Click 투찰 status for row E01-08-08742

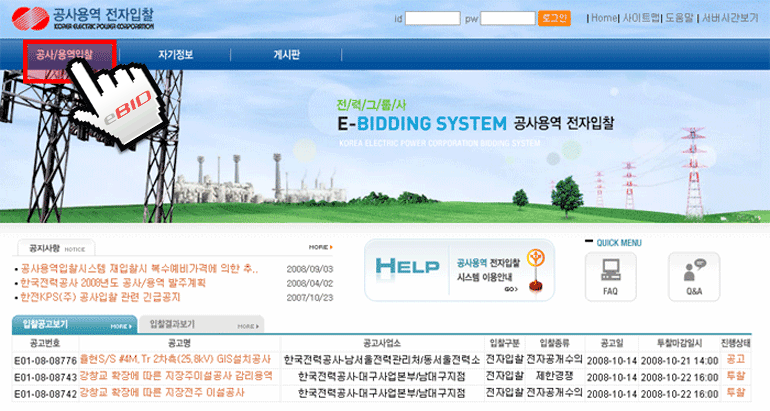736,393
